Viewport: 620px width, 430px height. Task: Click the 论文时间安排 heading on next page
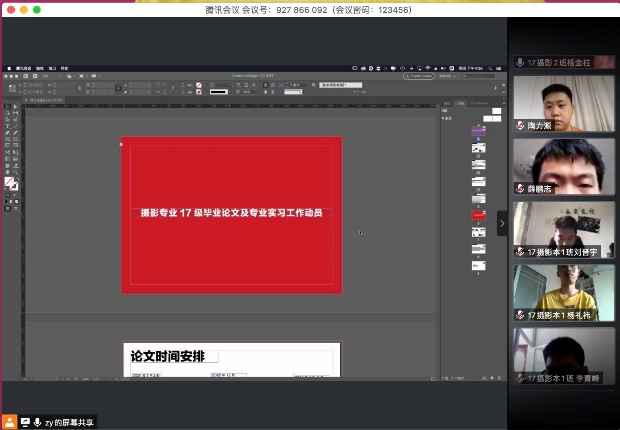[167, 356]
